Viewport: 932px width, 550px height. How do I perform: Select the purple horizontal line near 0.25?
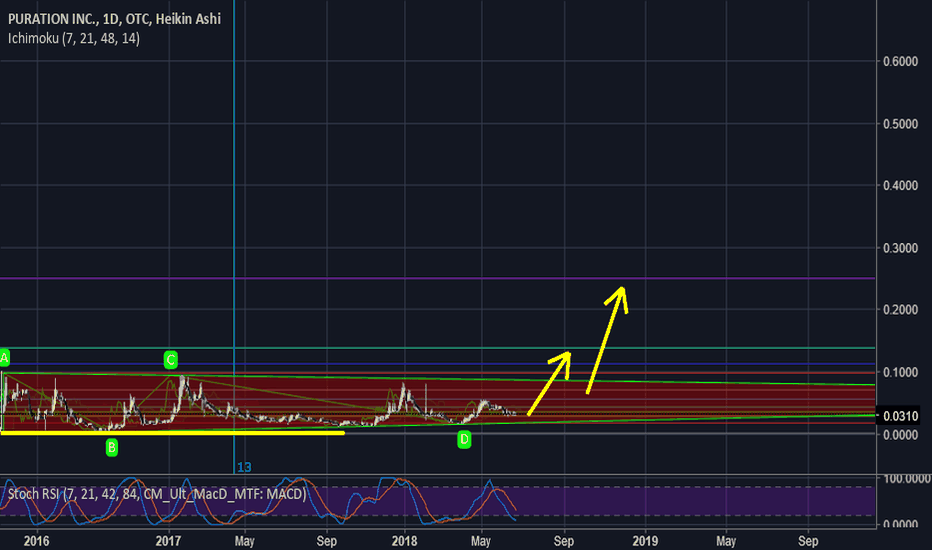[x=437, y=278]
